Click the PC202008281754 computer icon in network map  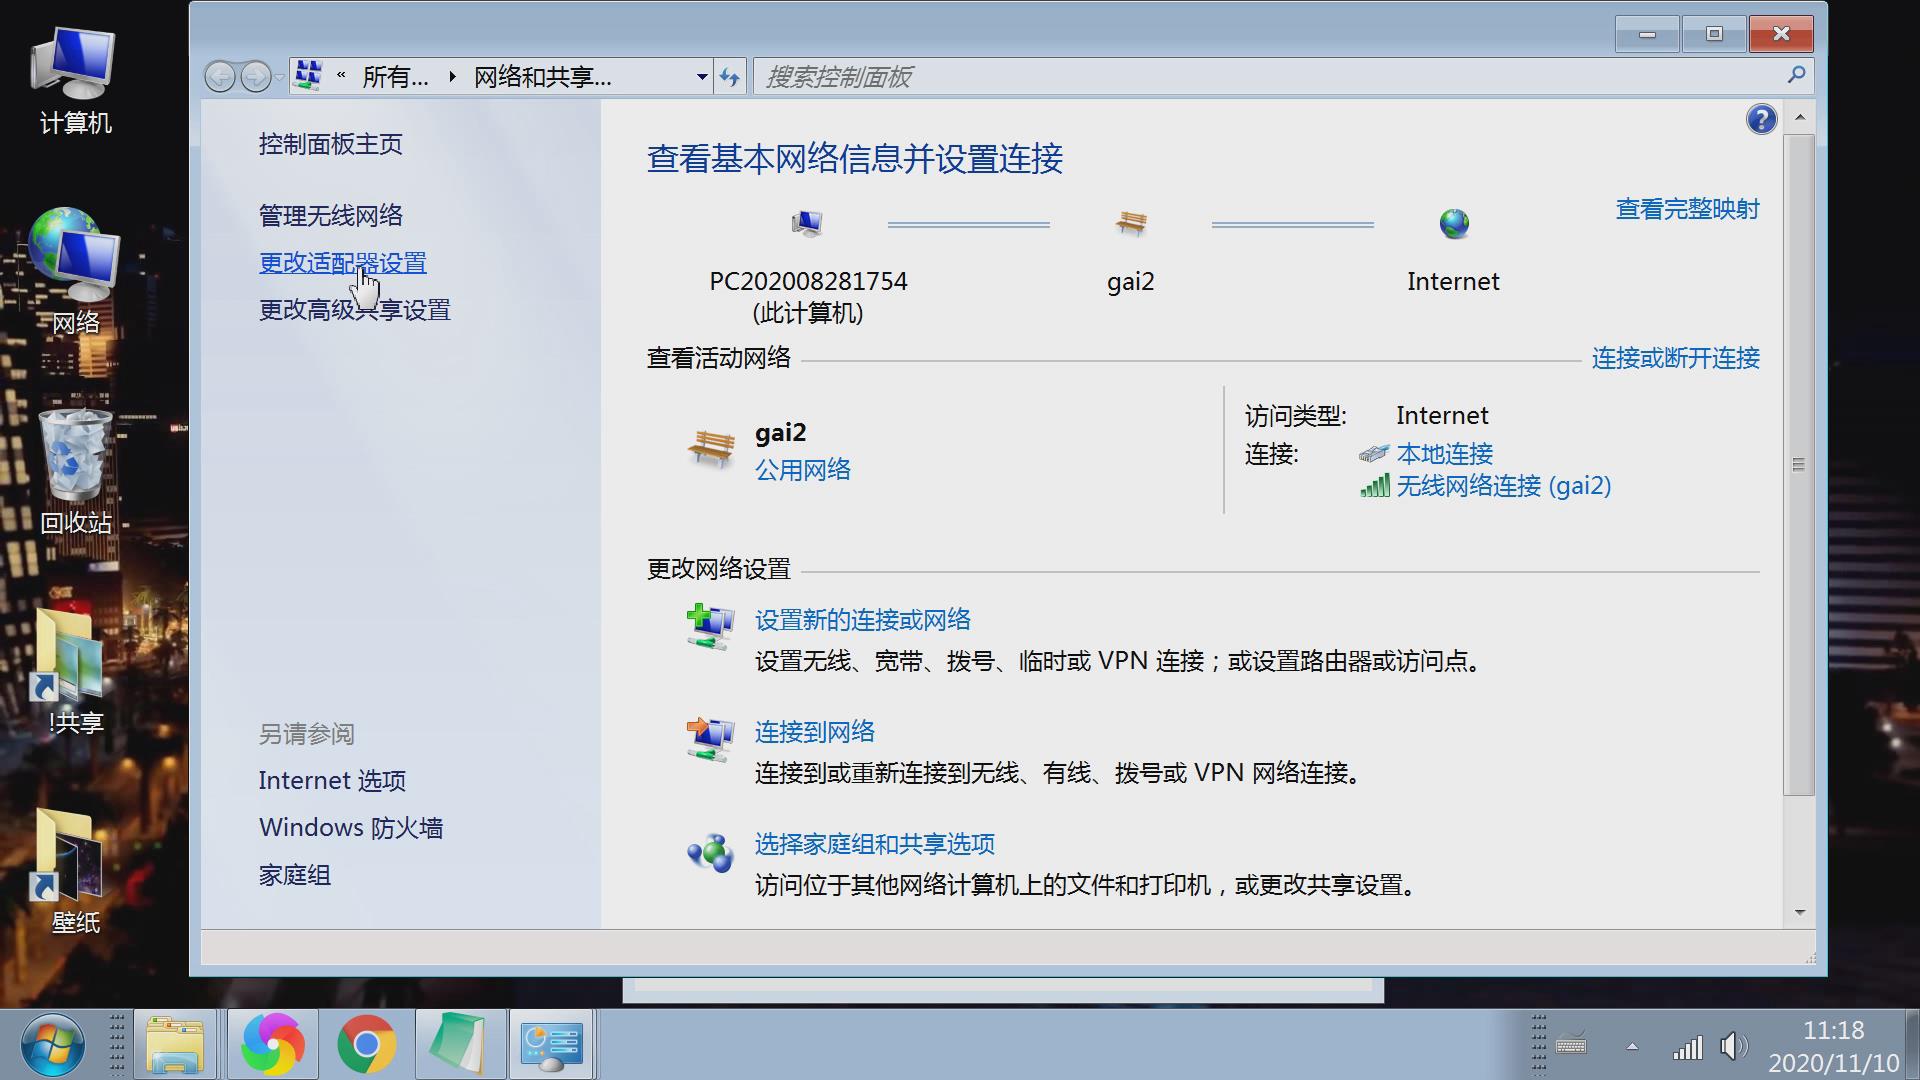(808, 222)
